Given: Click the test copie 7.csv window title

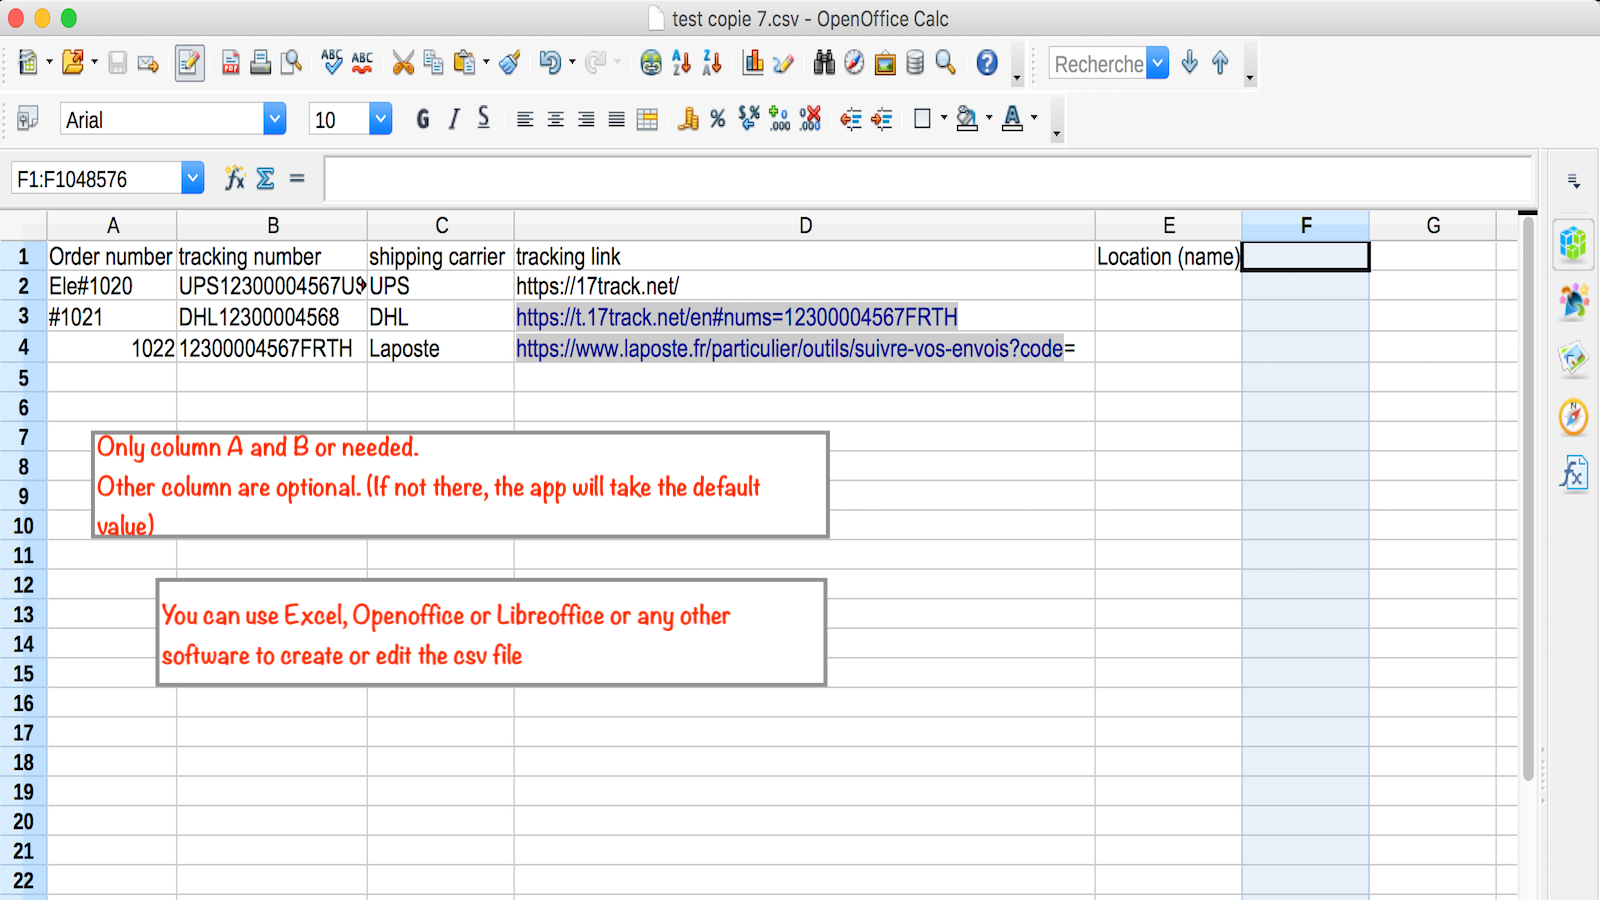Looking at the screenshot, I should pyautogui.click(x=800, y=18).
